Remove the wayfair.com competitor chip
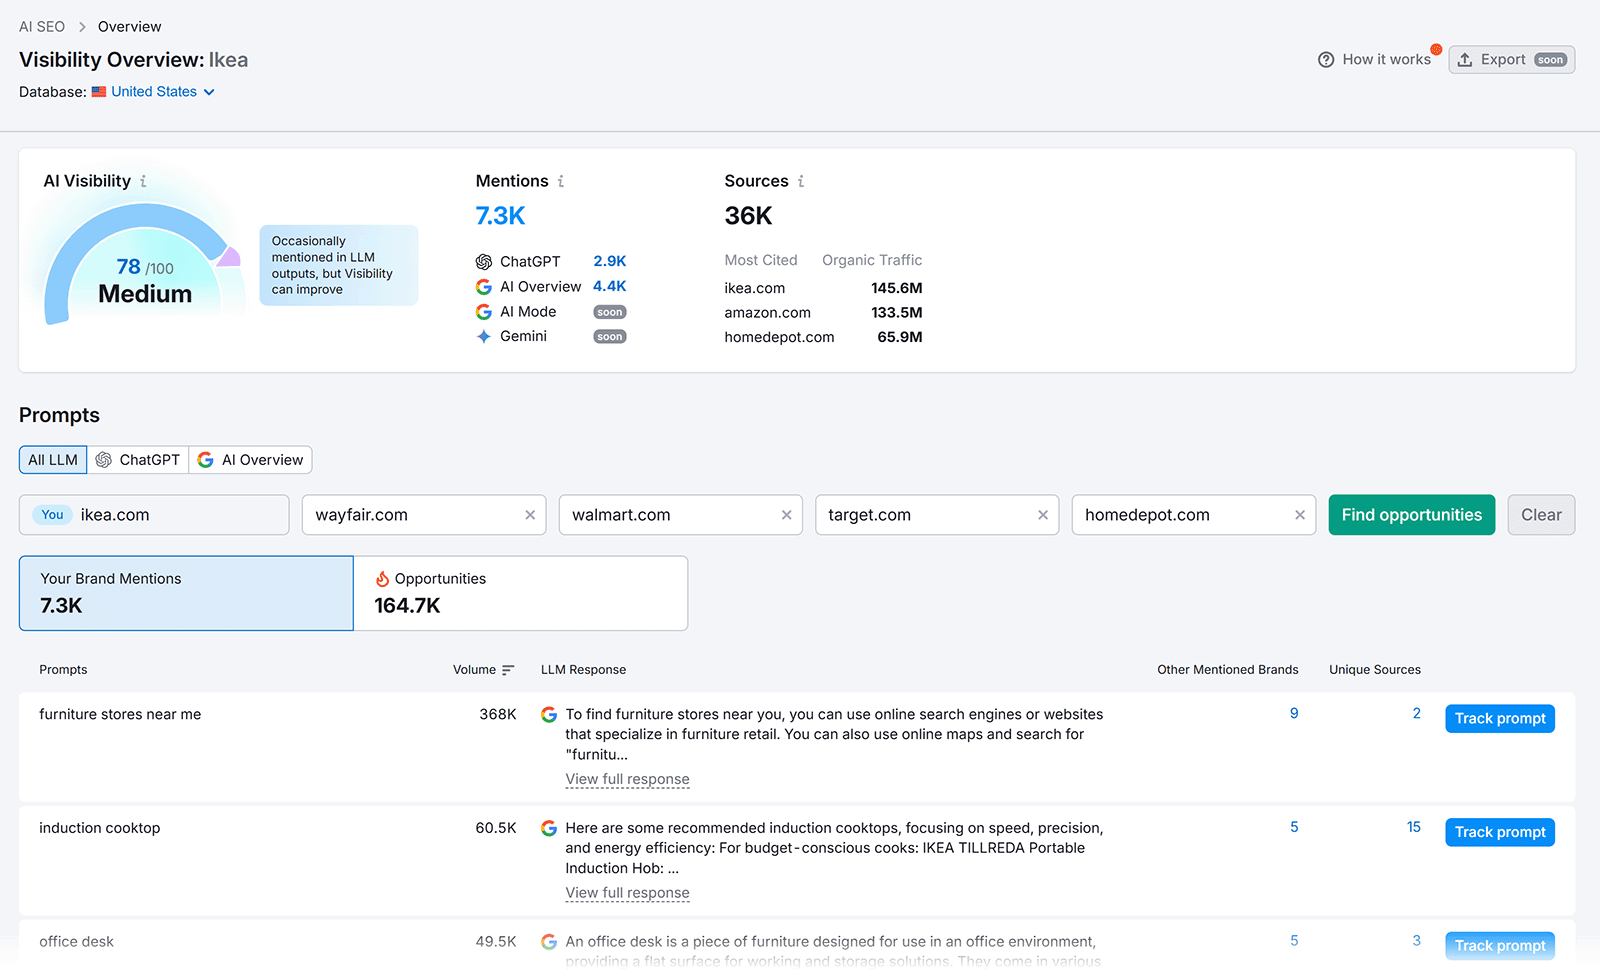The height and width of the screenshot is (971, 1600). [x=530, y=514]
